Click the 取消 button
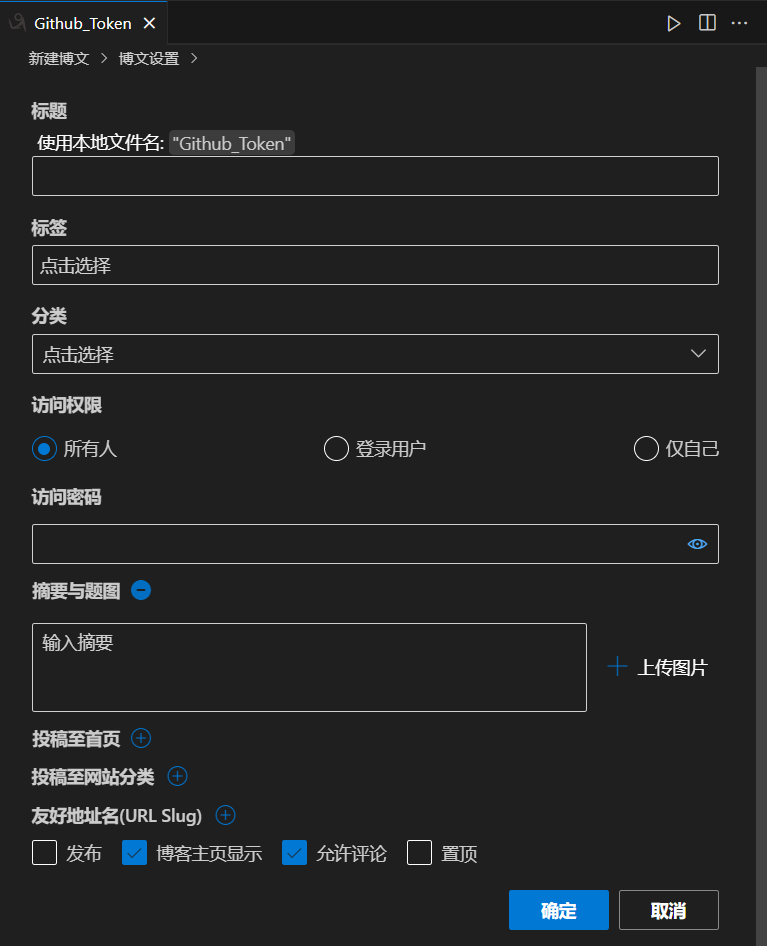 point(668,910)
